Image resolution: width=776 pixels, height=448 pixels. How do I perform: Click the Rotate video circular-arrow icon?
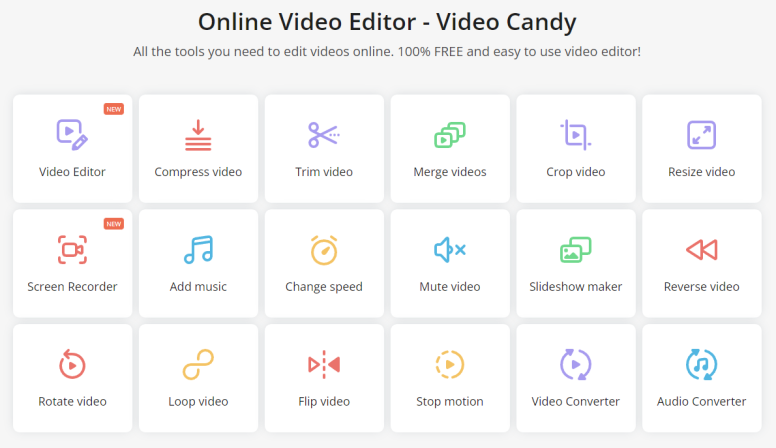click(x=72, y=364)
